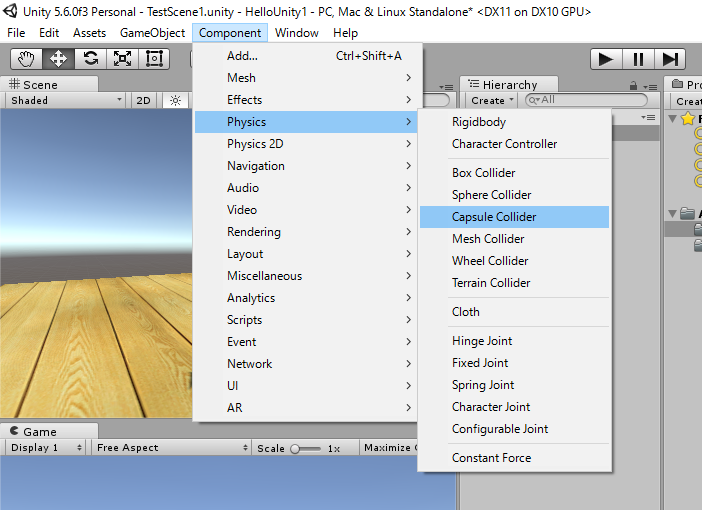
Task: Open the Help menu
Action: pos(345,33)
